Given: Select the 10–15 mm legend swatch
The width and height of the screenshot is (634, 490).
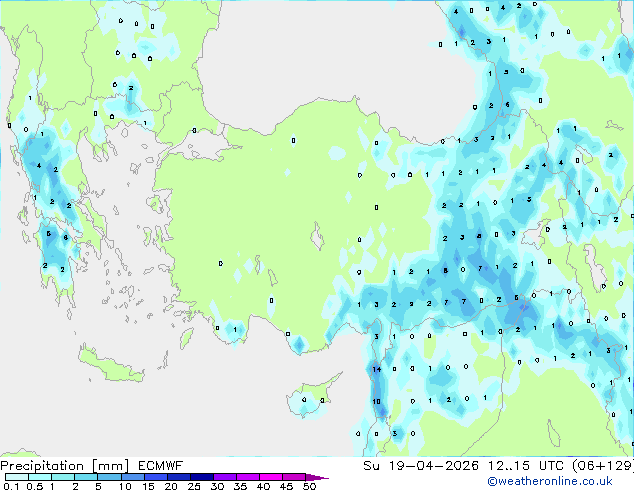Looking at the screenshot, I should [132, 477].
